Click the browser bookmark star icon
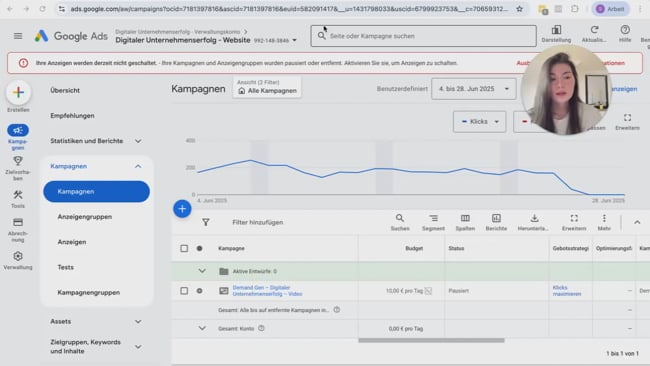650x366 pixels. click(519, 9)
